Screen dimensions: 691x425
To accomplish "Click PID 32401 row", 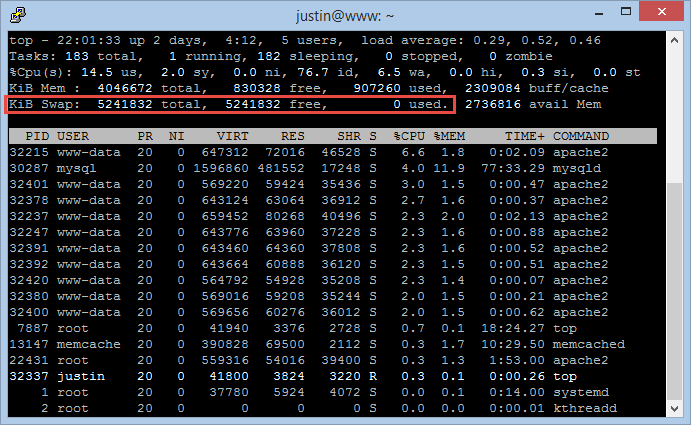I will [333, 184].
